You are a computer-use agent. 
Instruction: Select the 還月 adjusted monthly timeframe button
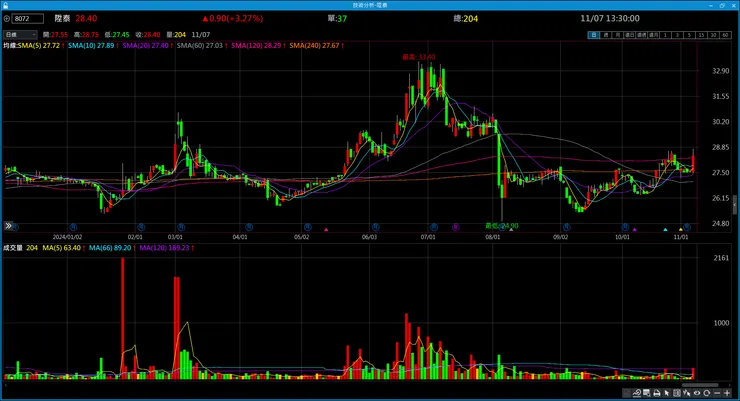coord(654,35)
